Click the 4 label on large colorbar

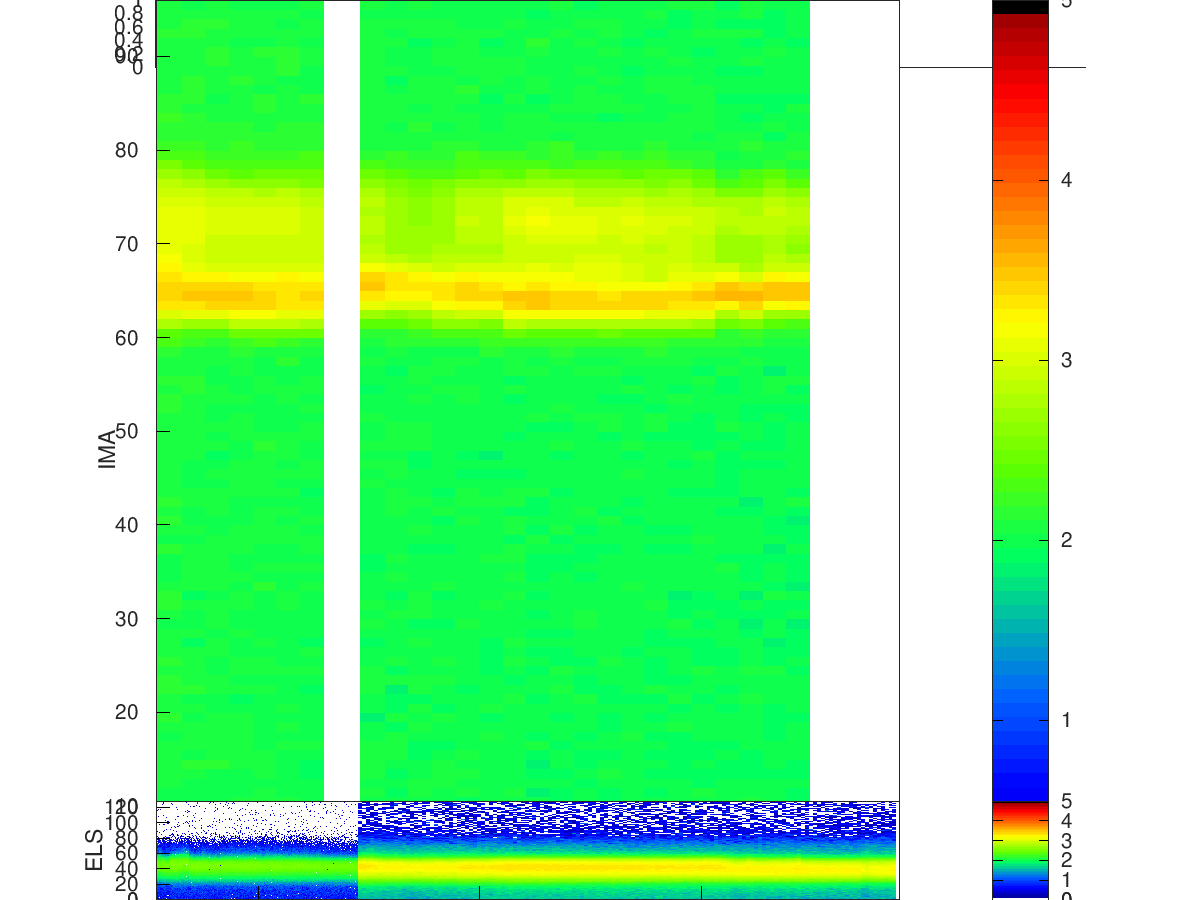[1067, 180]
